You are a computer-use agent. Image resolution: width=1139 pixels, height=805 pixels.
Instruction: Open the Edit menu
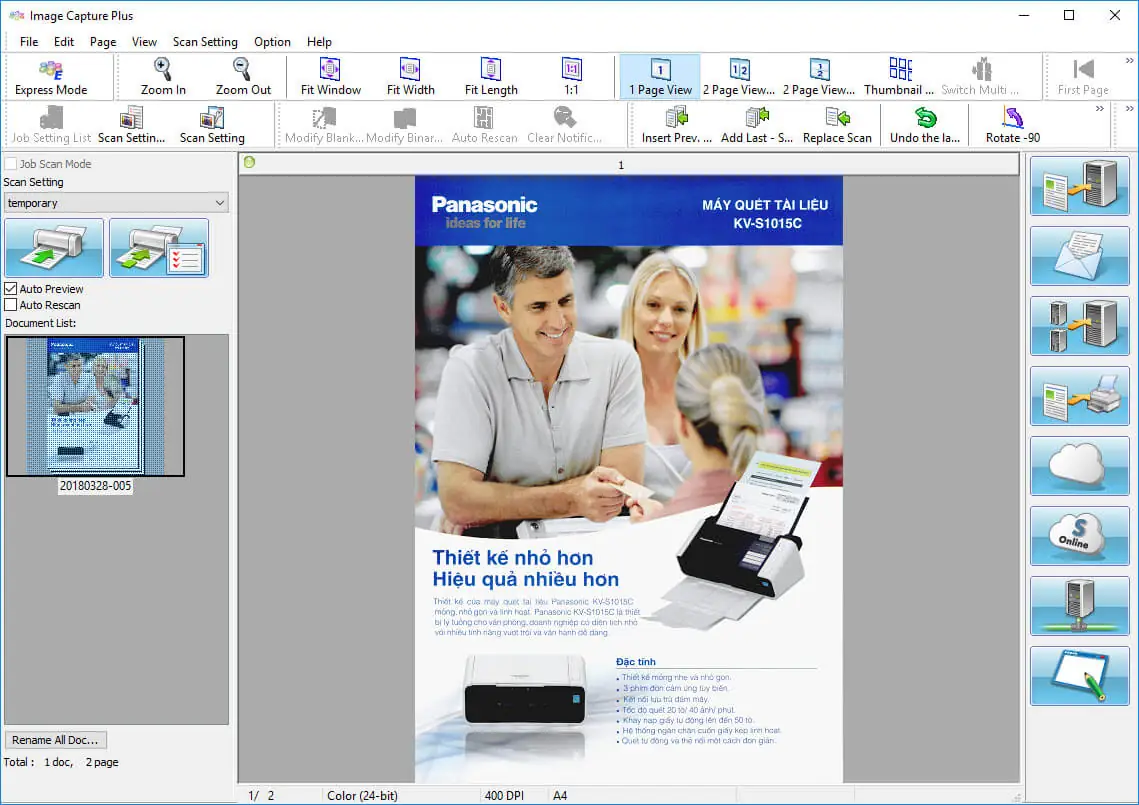pos(64,41)
